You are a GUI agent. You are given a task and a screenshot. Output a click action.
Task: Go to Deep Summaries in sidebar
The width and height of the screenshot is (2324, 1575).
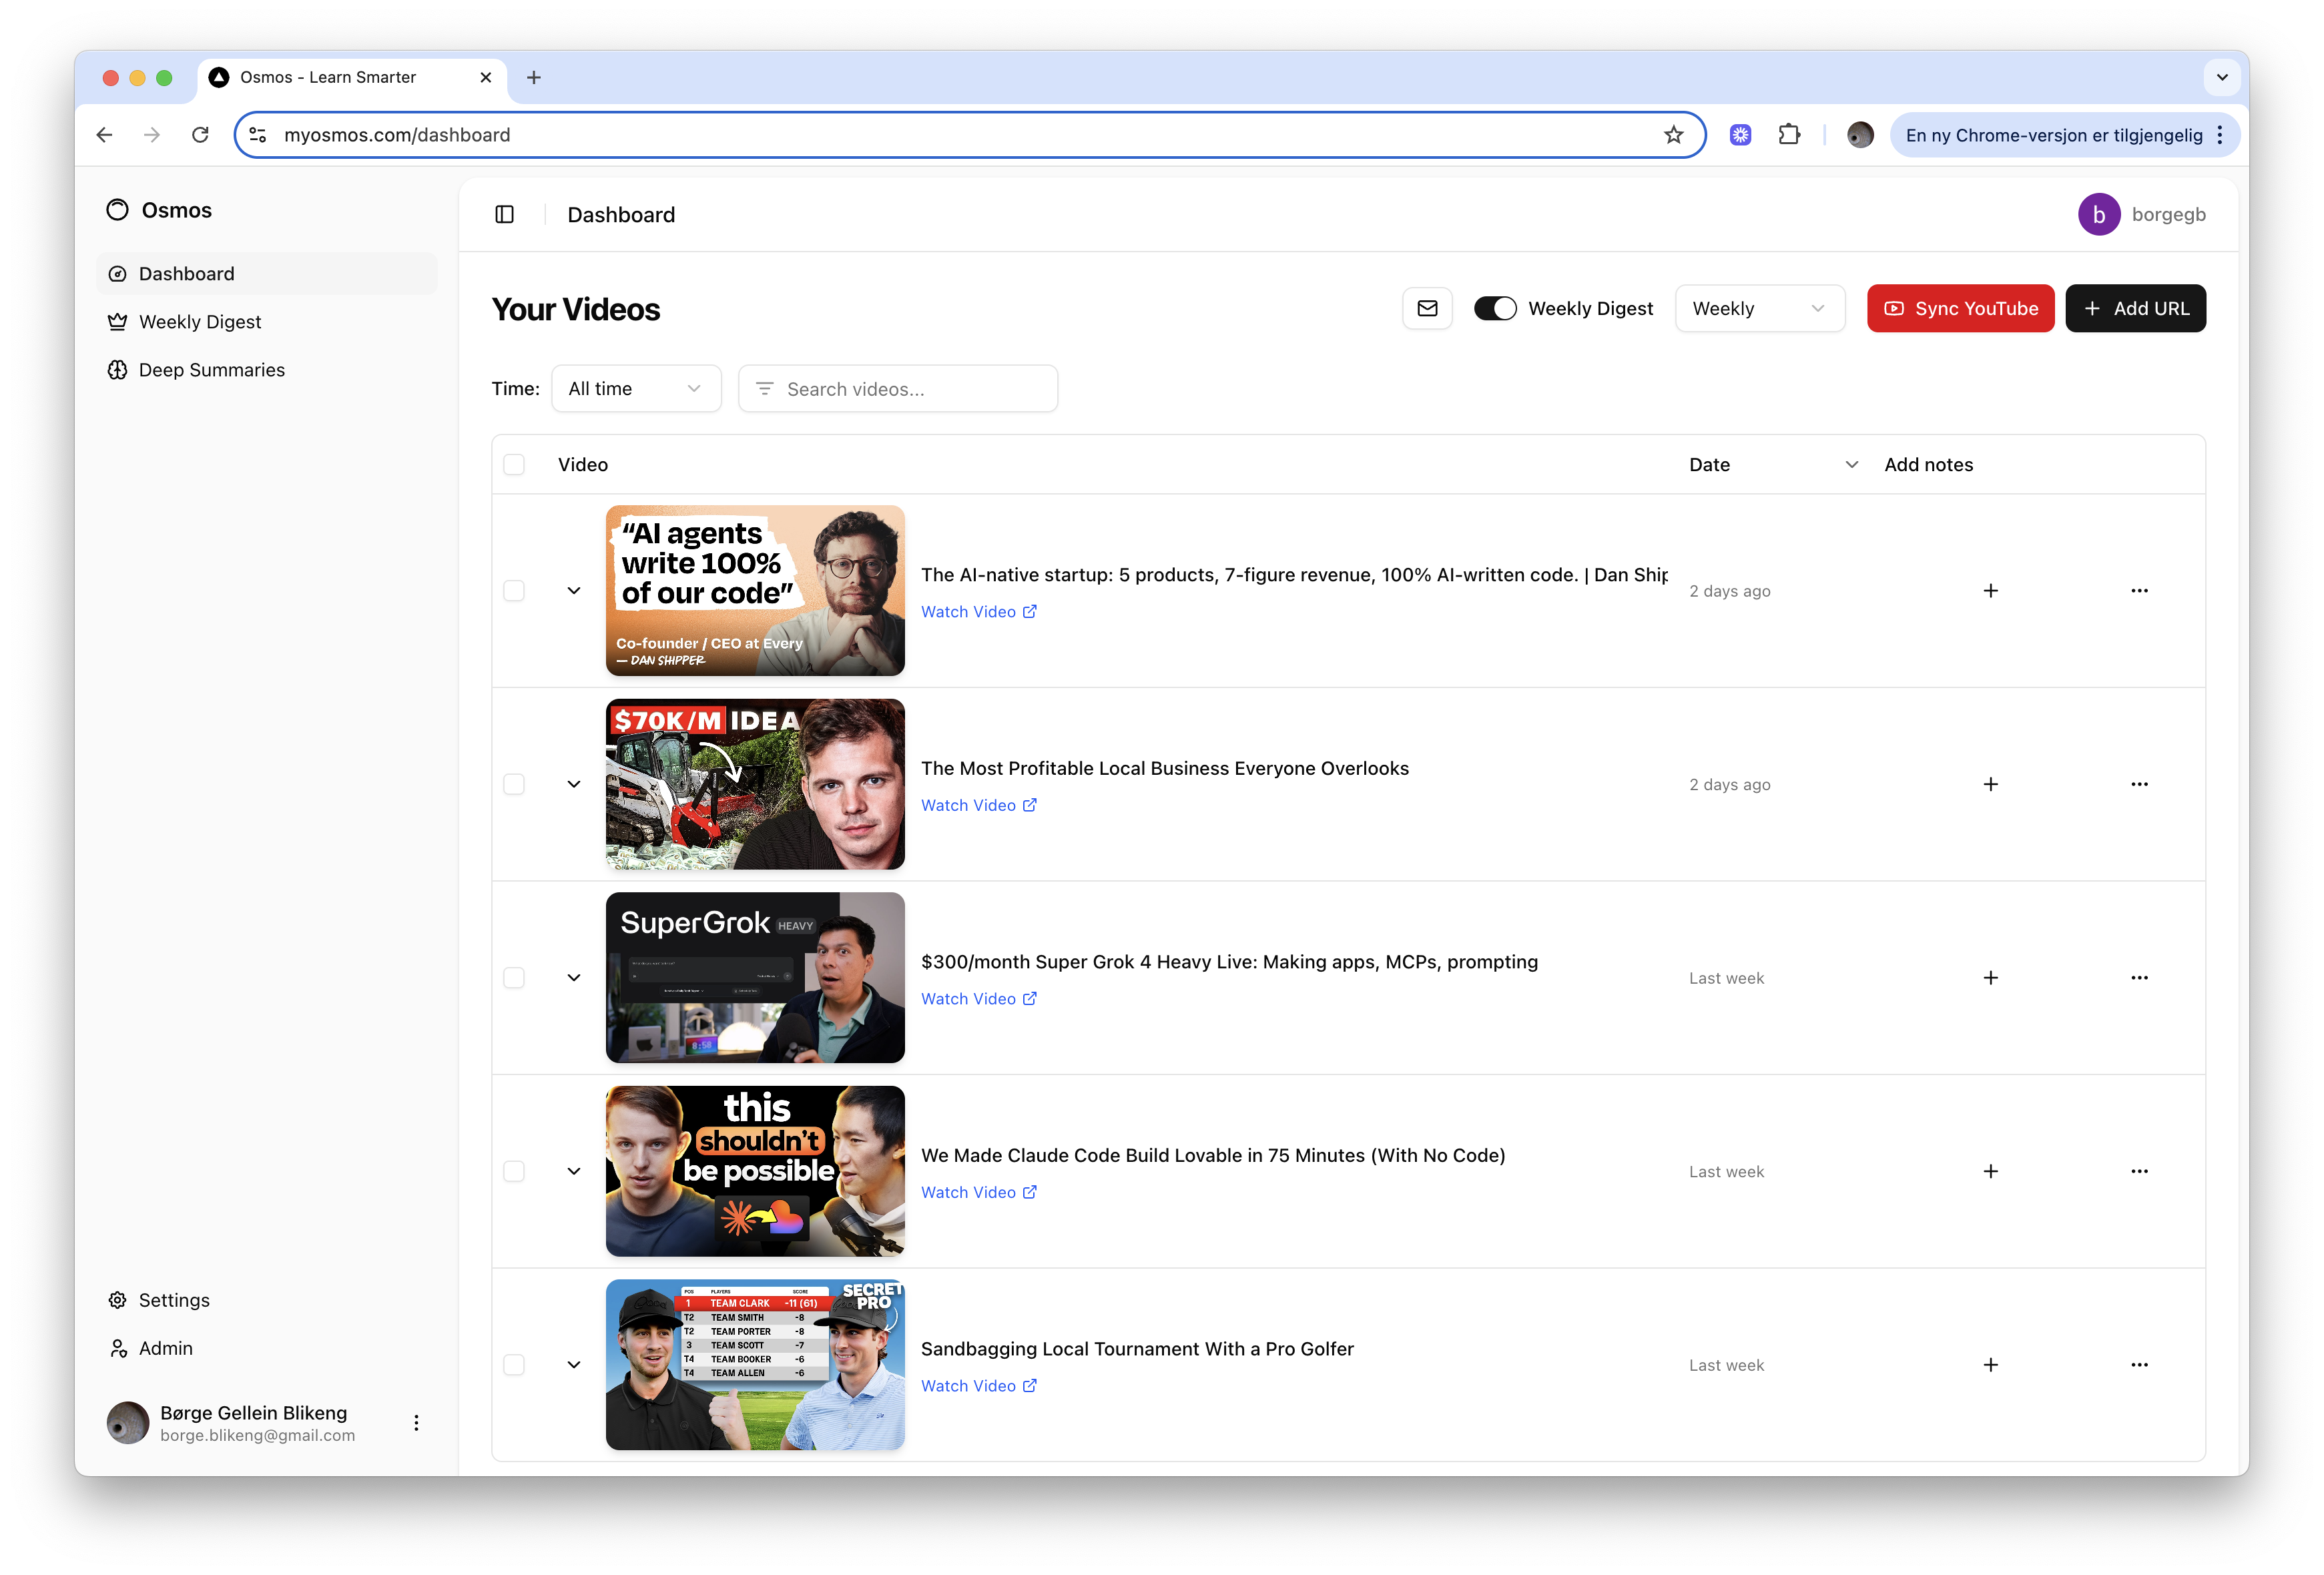tap(211, 370)
